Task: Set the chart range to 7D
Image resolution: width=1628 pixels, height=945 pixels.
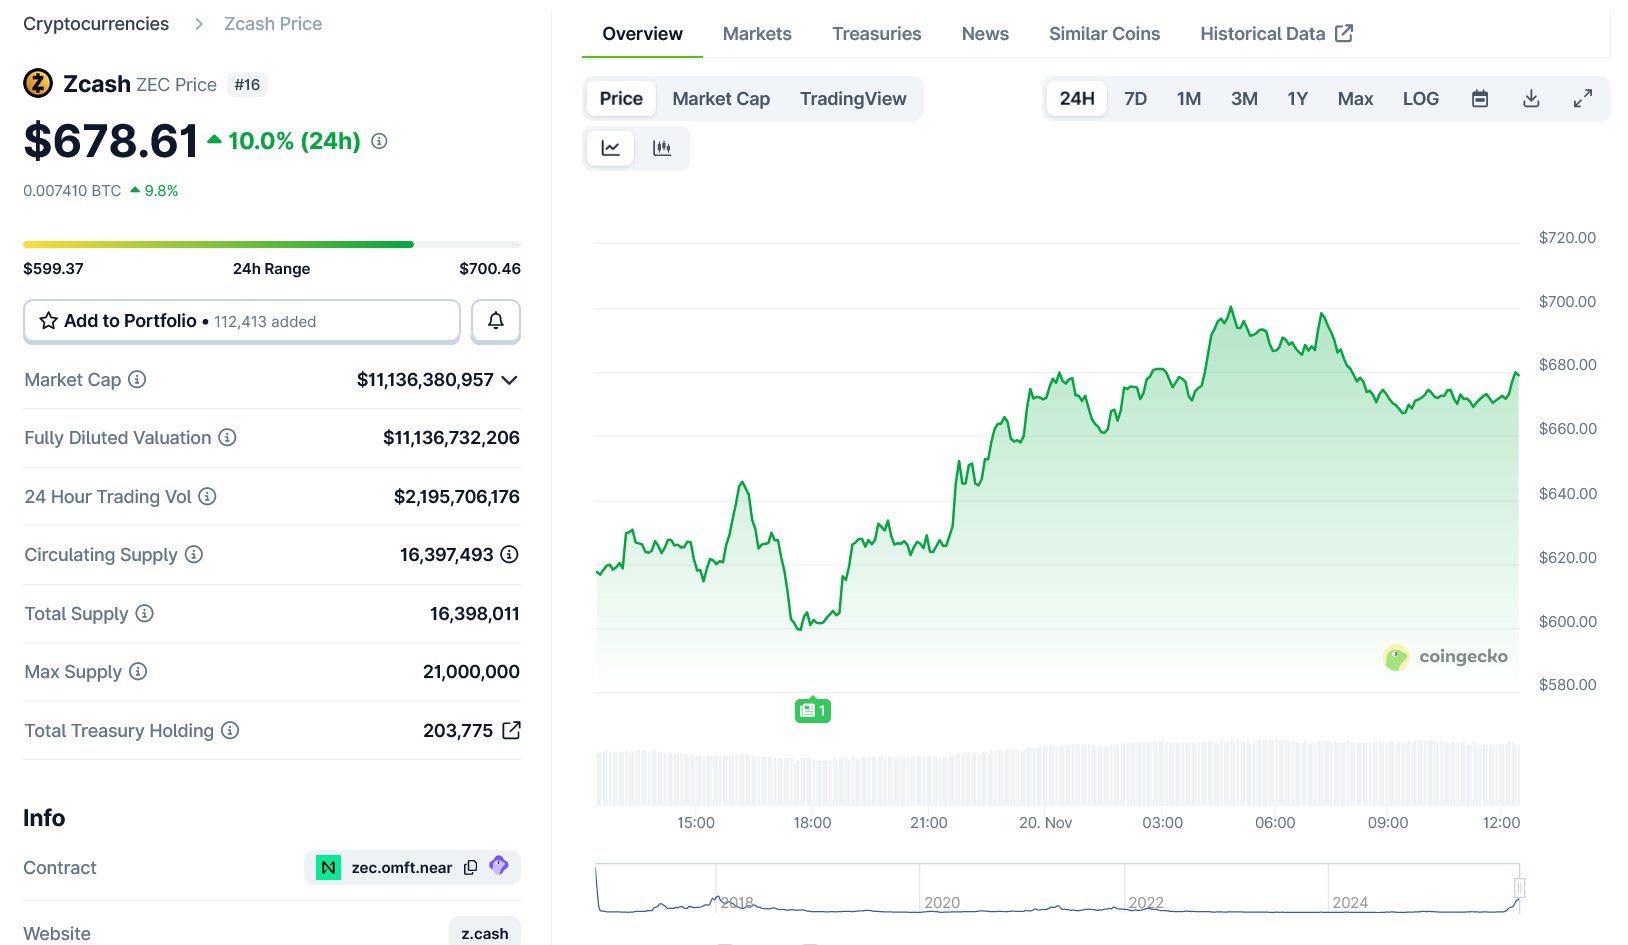Action: [1135, 99]
